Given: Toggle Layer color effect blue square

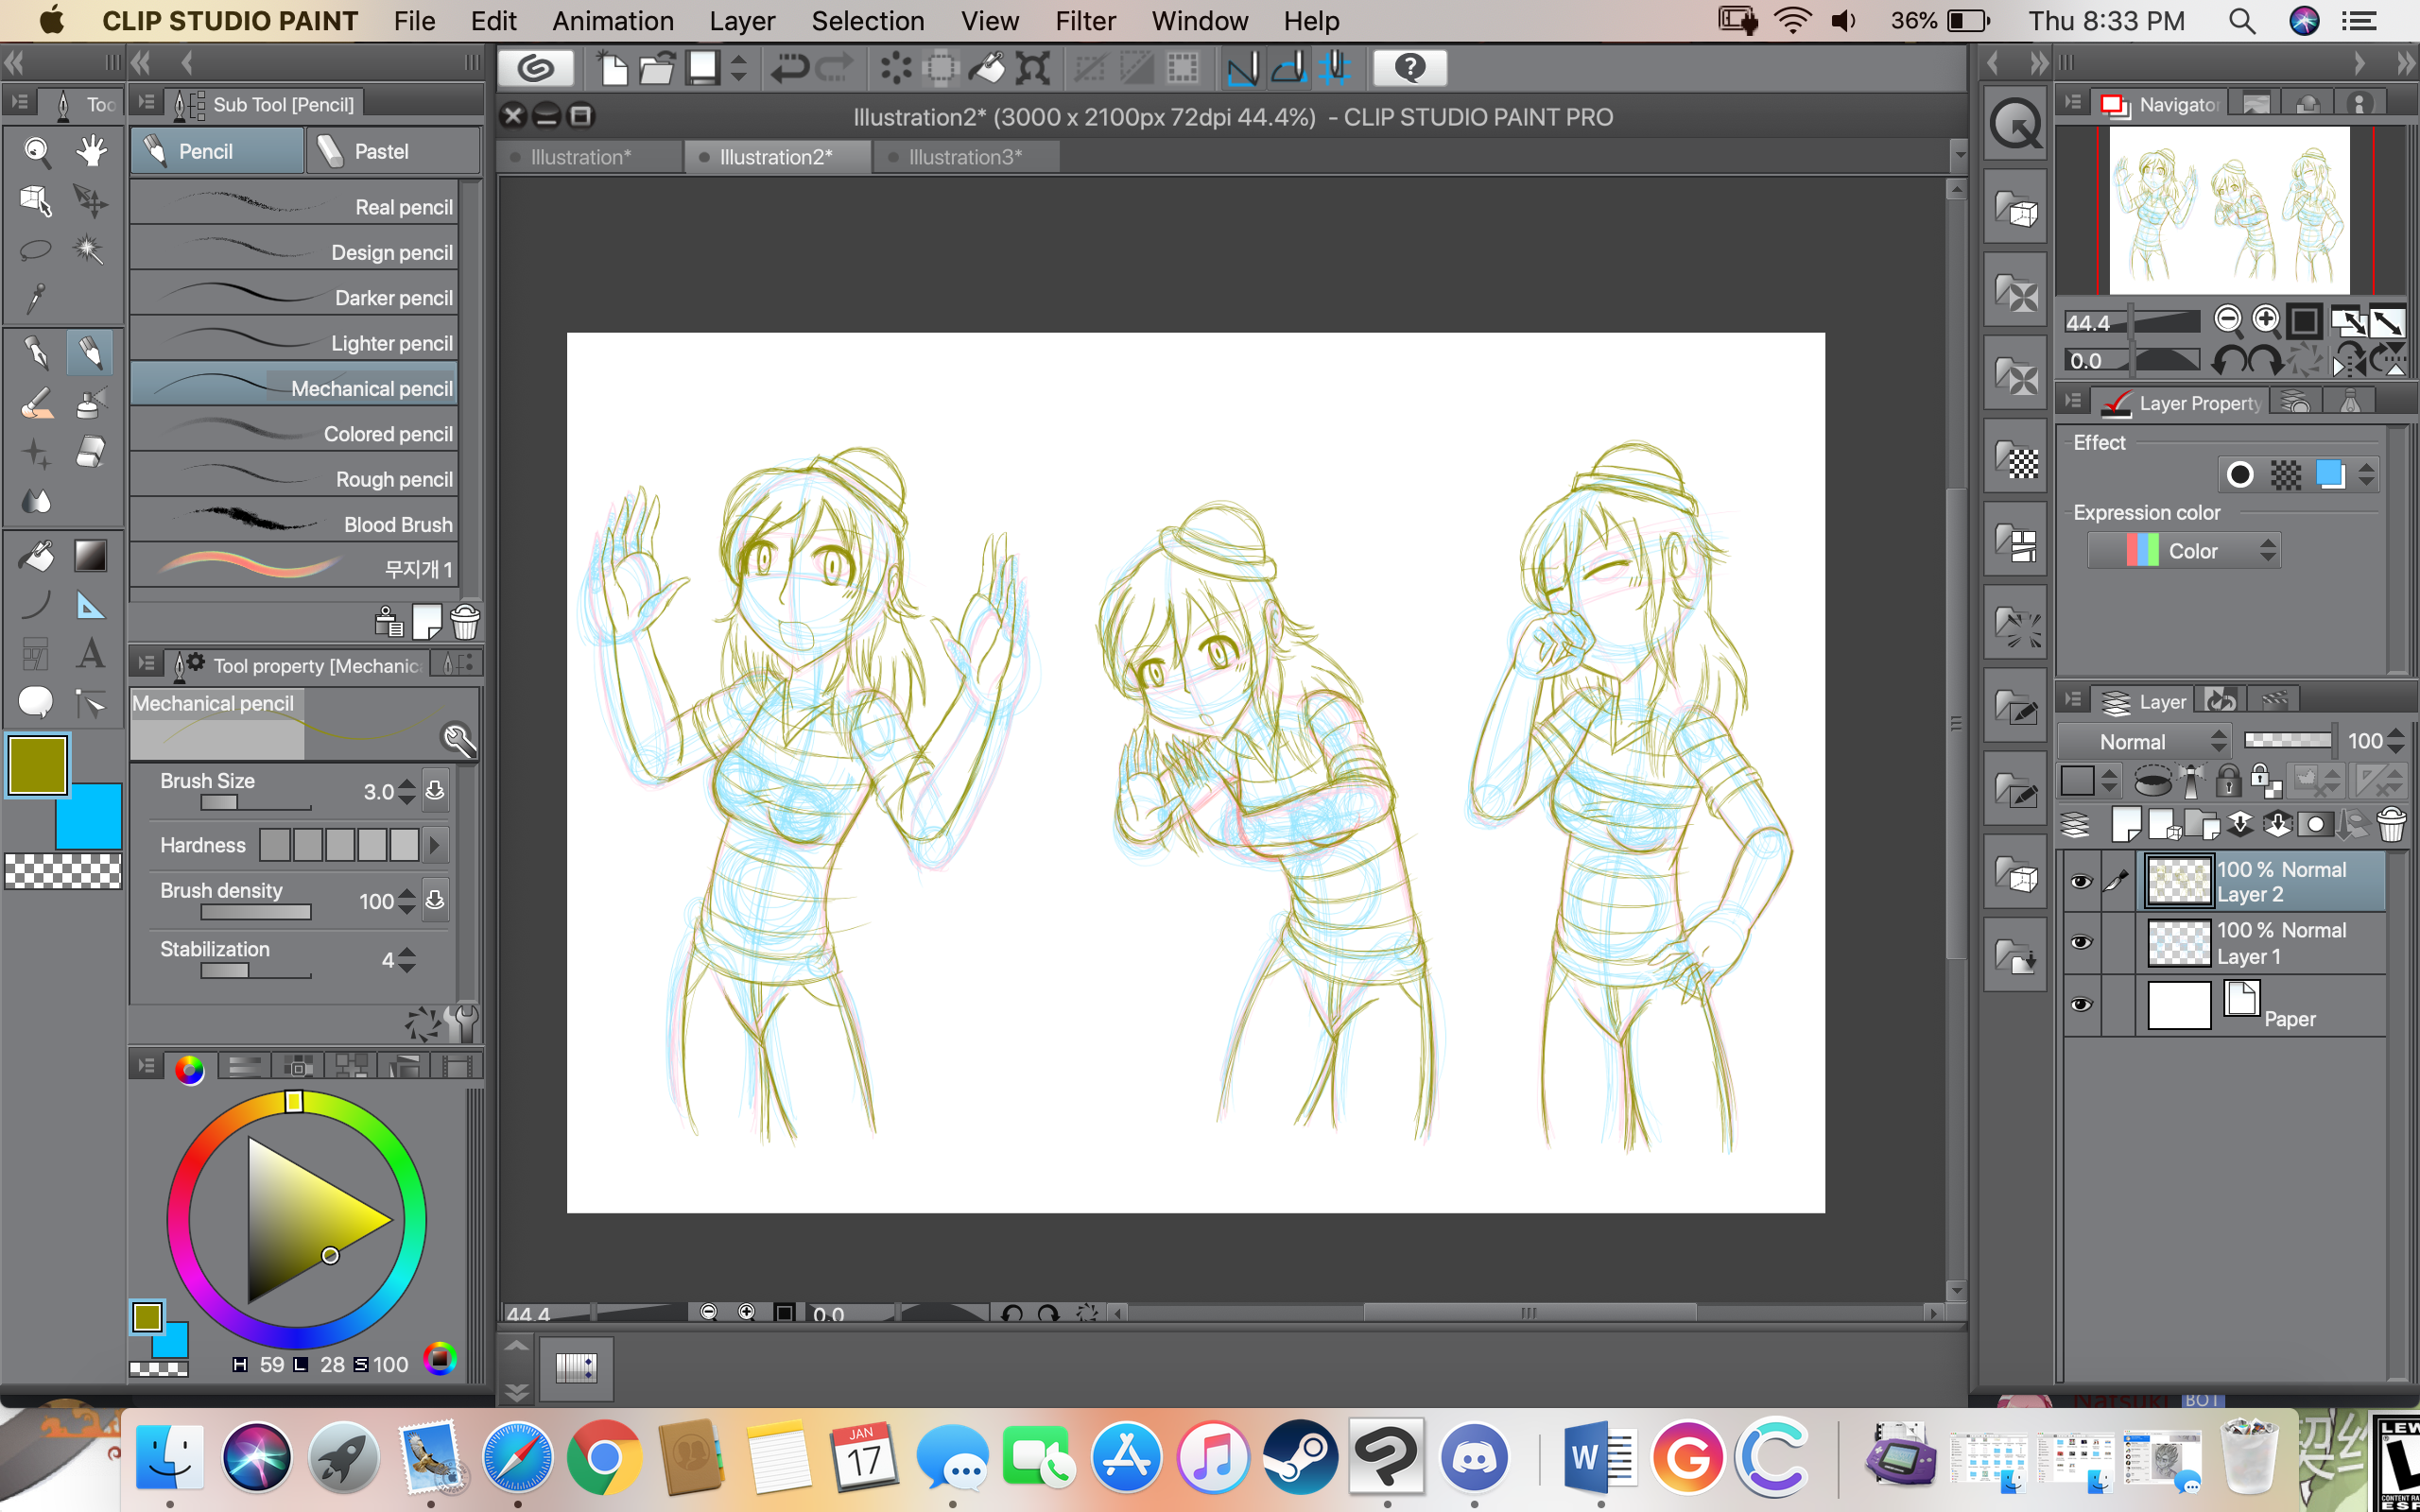Looking at the screenshot, I should coord(2331,474).
